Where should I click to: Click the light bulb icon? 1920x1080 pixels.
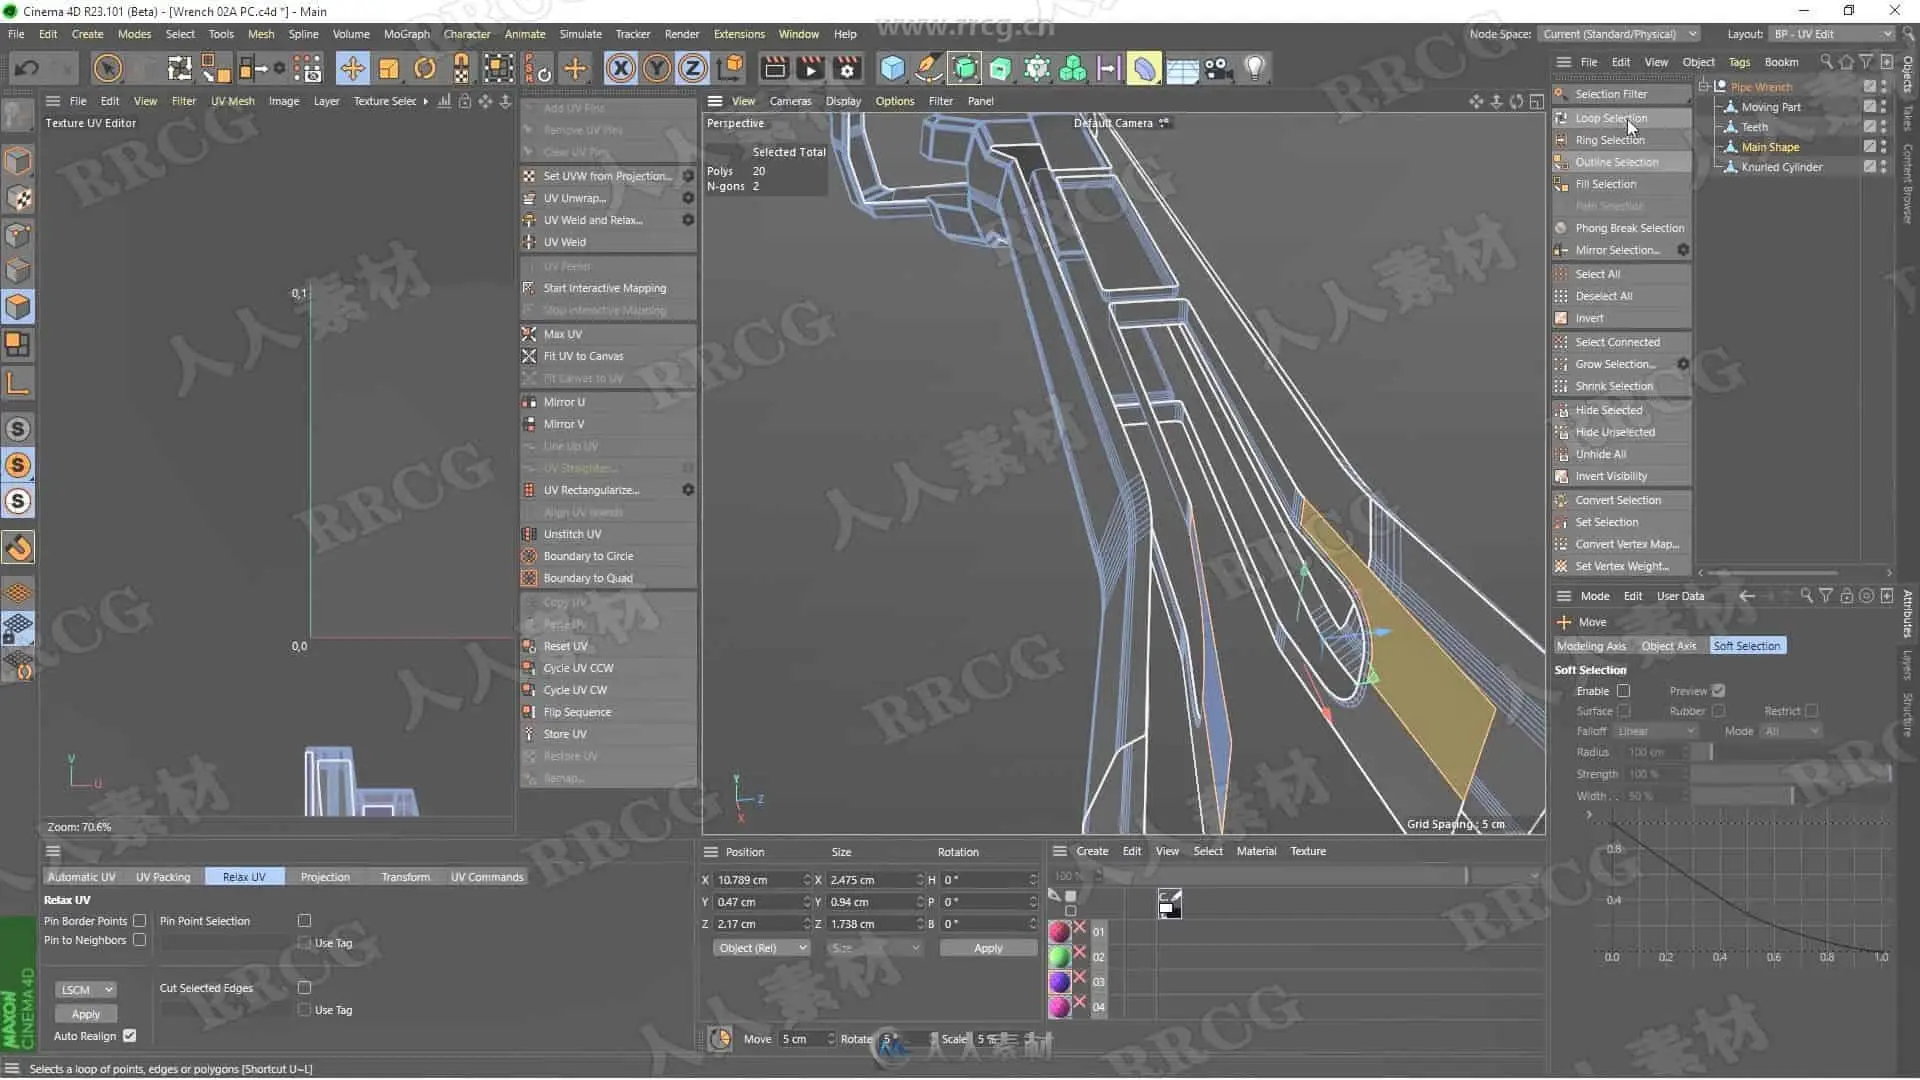pyautogui.click(x=1254, y=68)
